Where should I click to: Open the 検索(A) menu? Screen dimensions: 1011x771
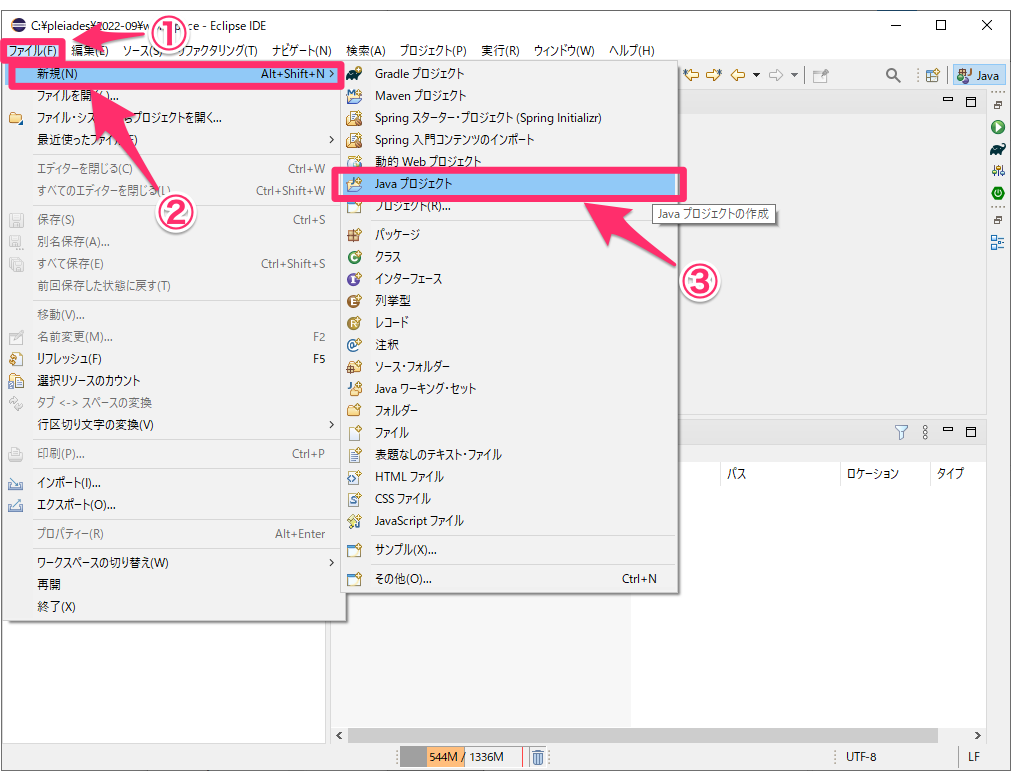click(x=366, y=50)
